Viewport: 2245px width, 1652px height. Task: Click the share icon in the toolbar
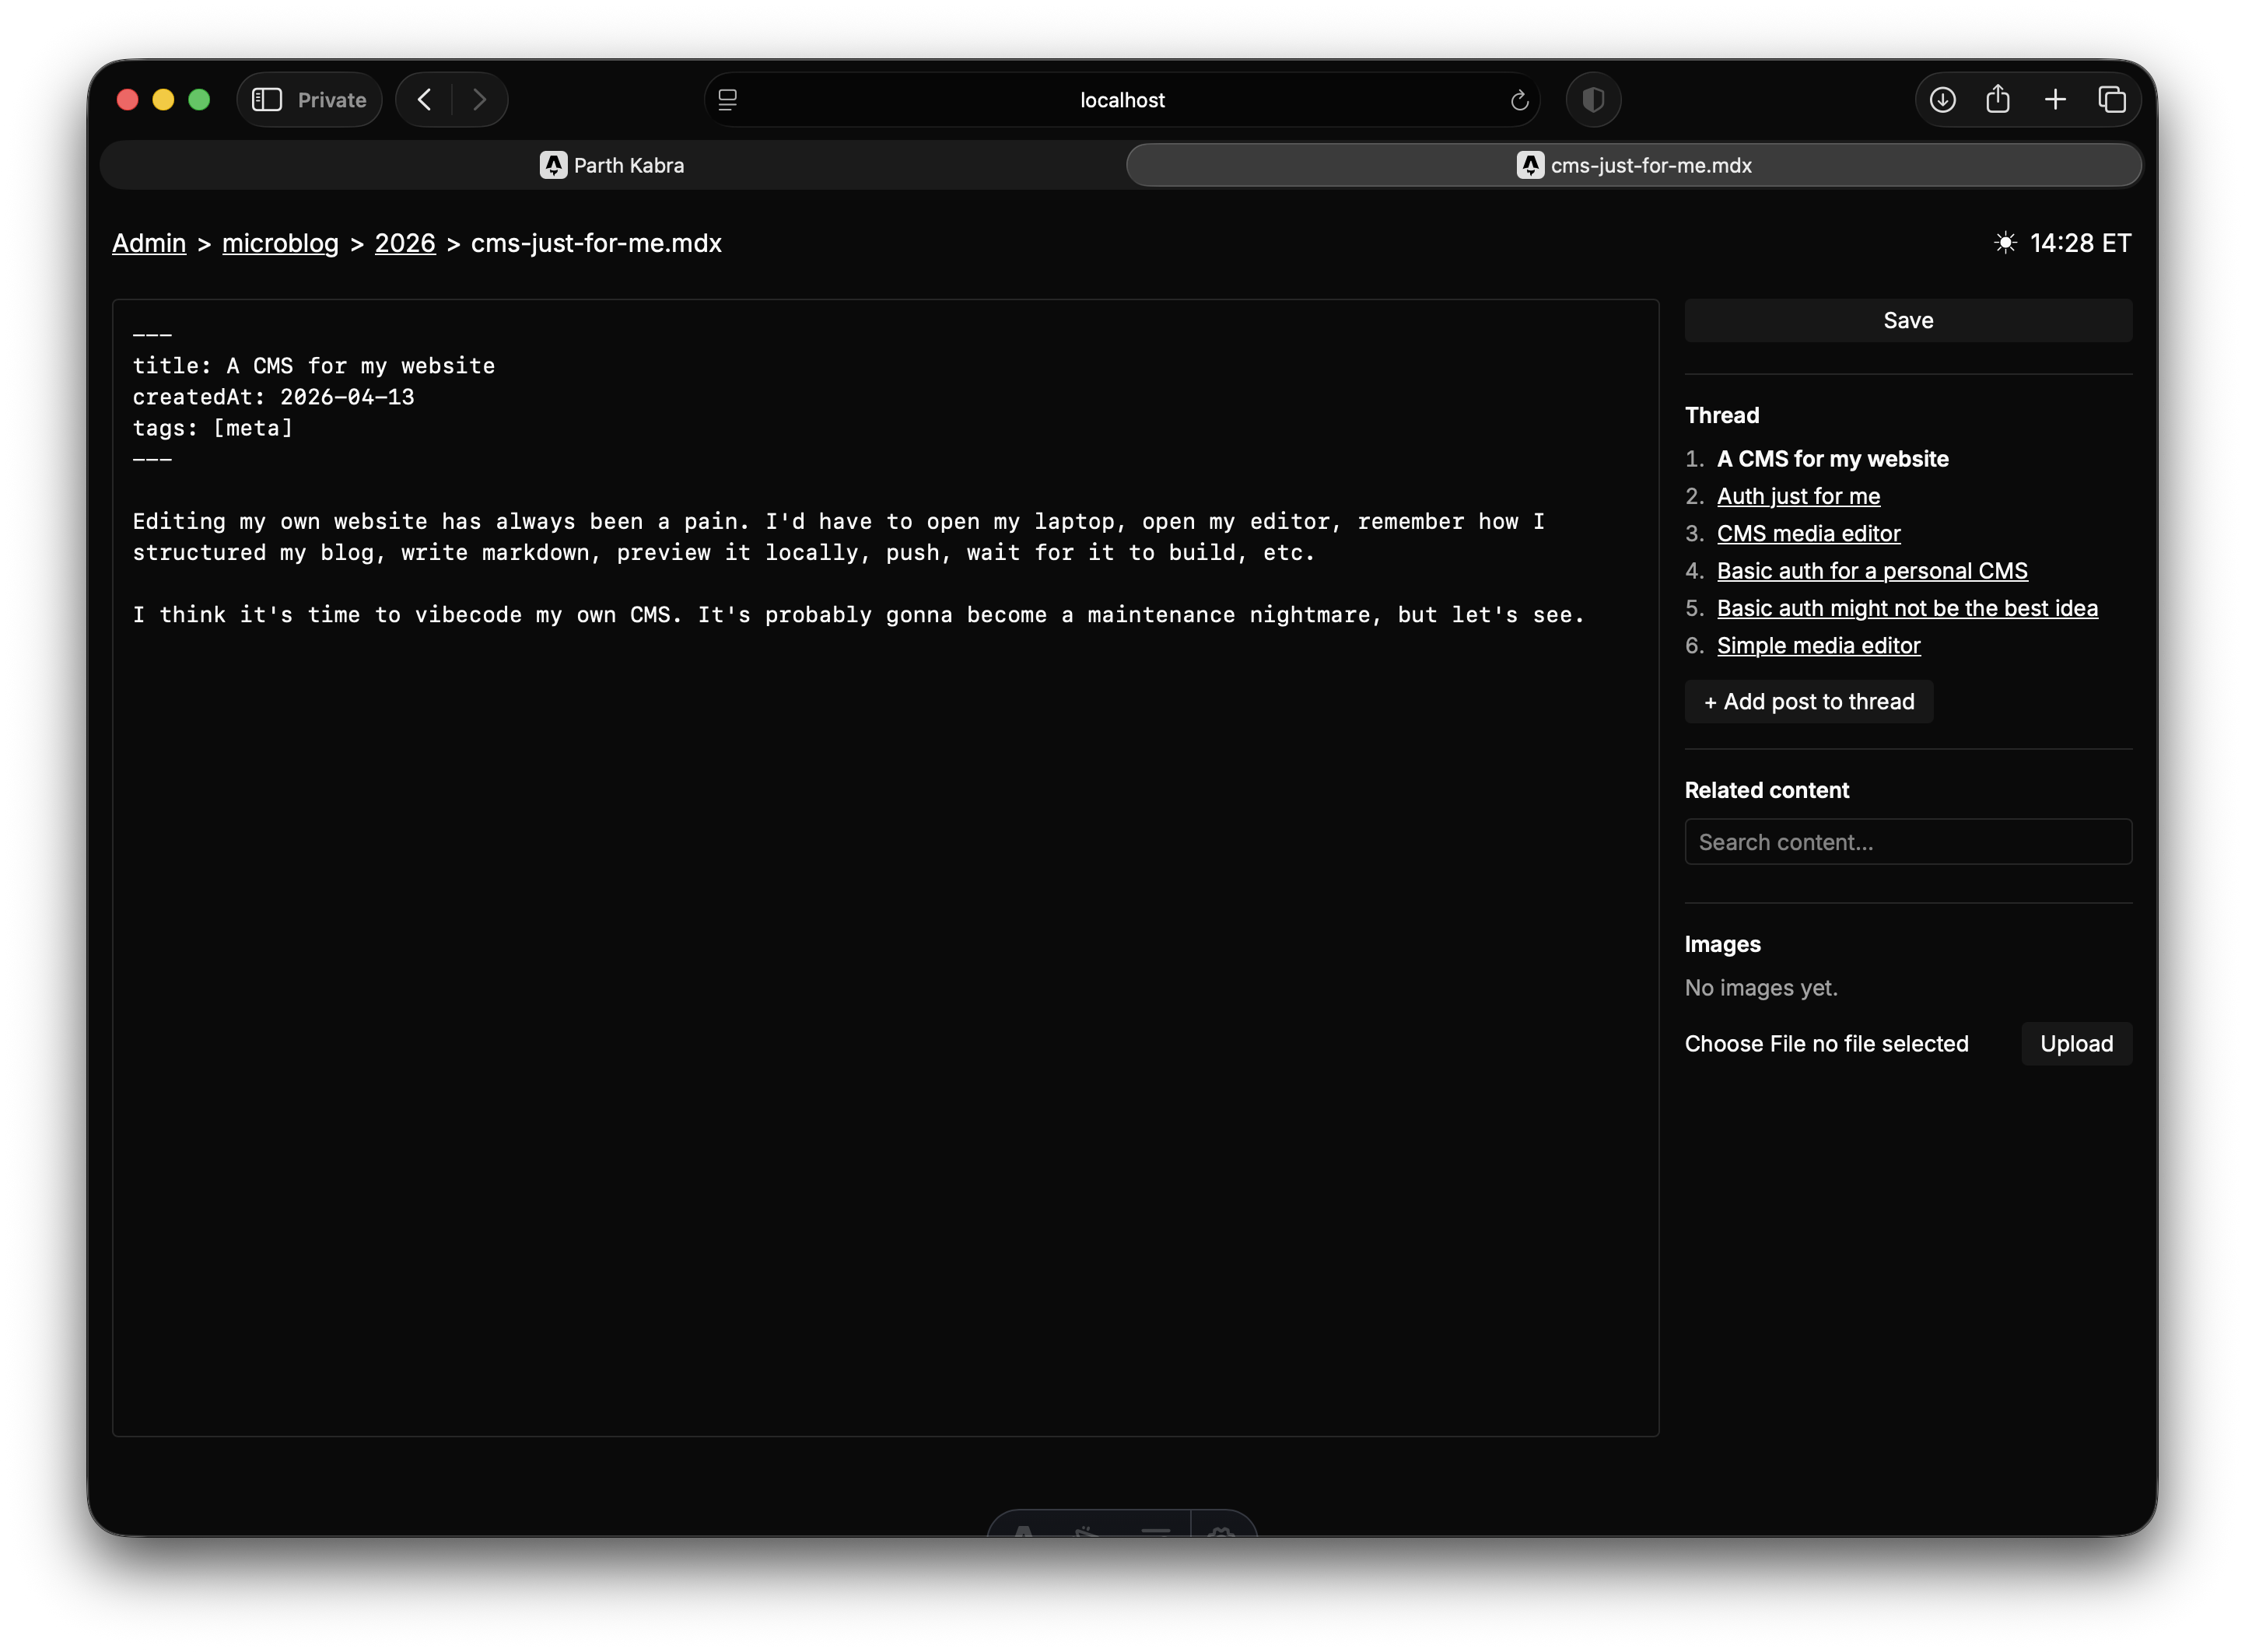1998,99
